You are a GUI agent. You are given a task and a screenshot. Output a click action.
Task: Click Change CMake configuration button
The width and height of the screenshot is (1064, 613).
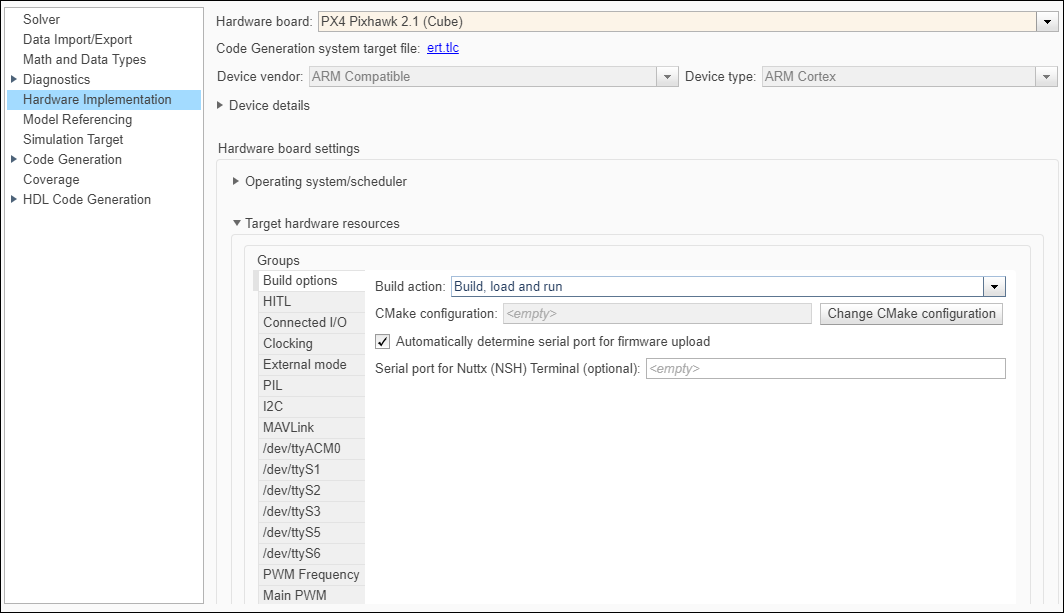[911, 314]
